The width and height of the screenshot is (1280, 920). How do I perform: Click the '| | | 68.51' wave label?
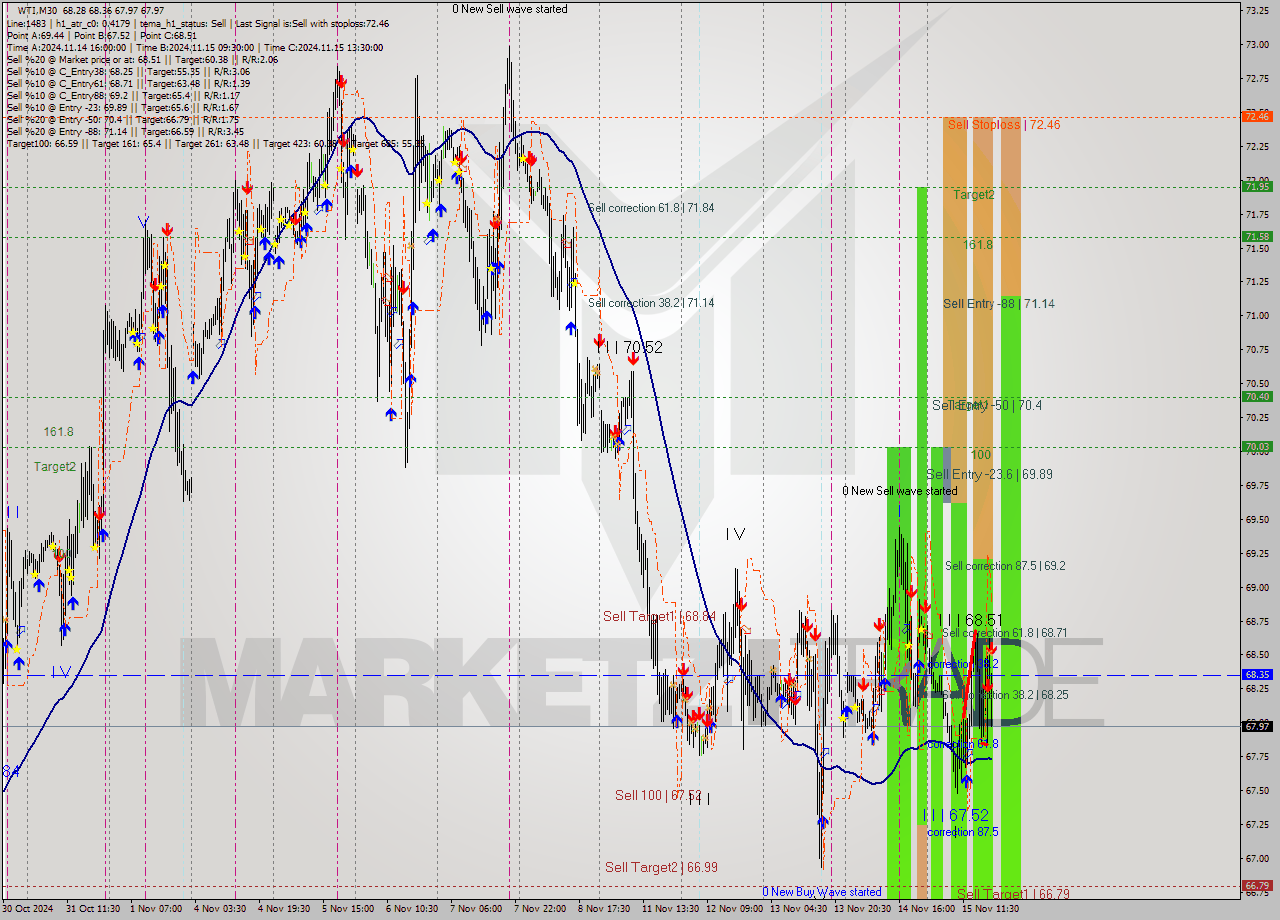[969, 620]
